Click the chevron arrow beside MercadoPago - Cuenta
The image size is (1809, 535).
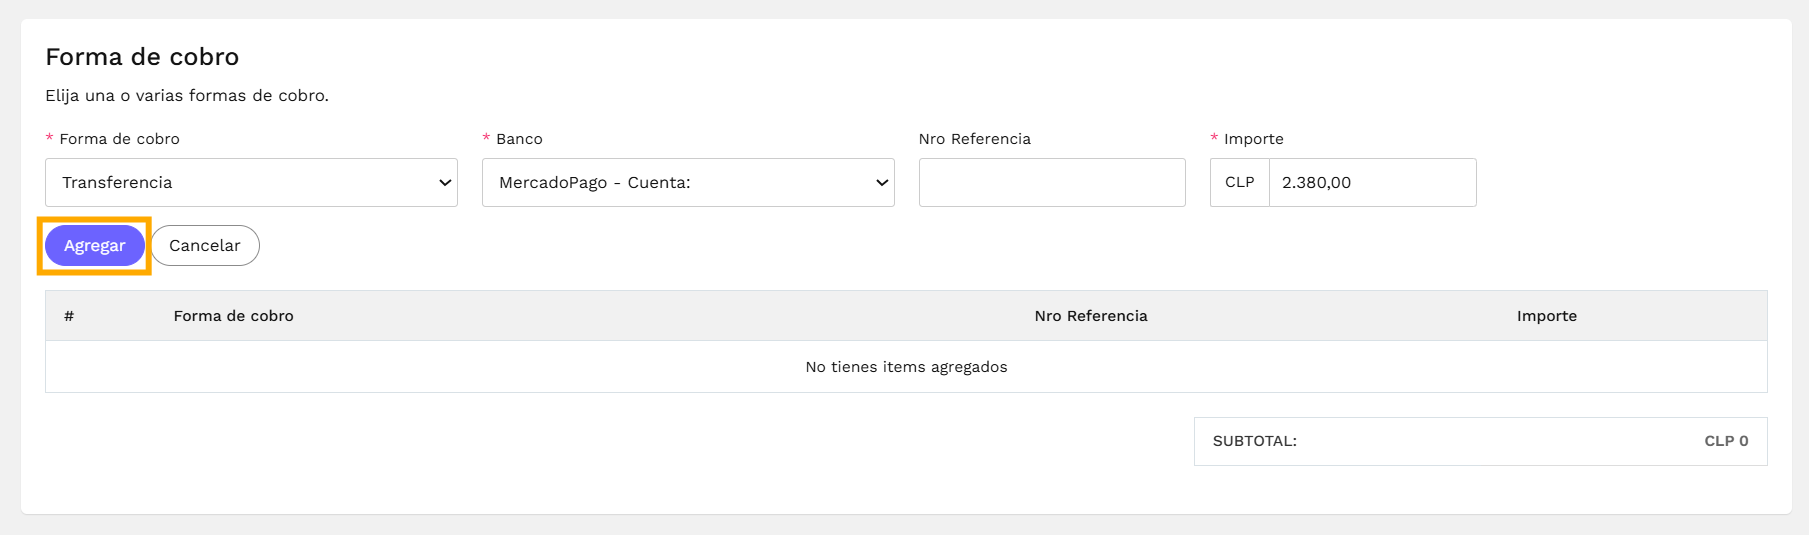882,183
